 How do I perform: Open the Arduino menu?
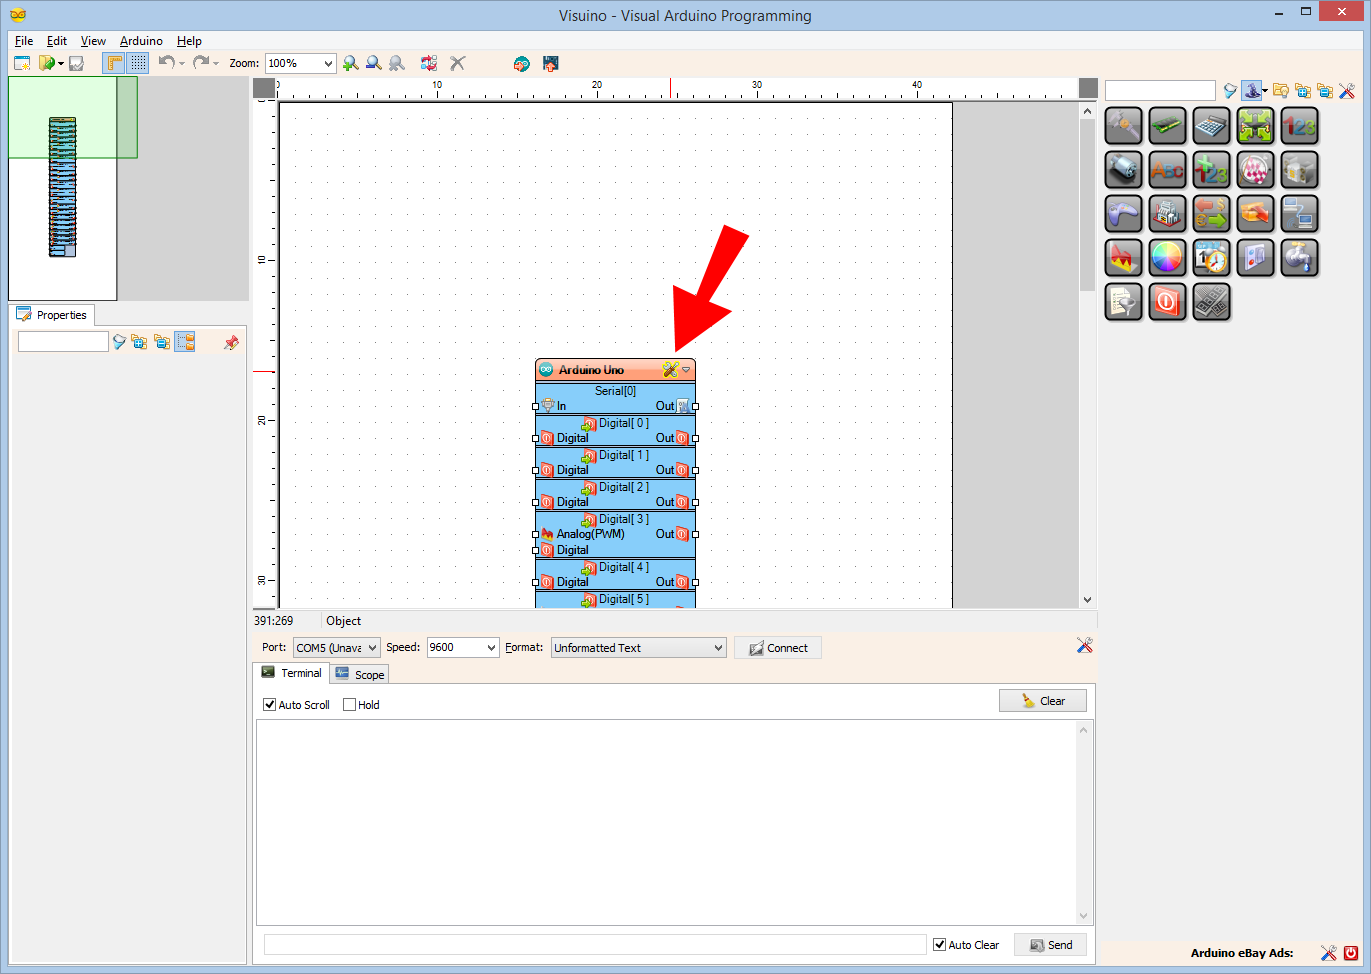tap(140, 41)
